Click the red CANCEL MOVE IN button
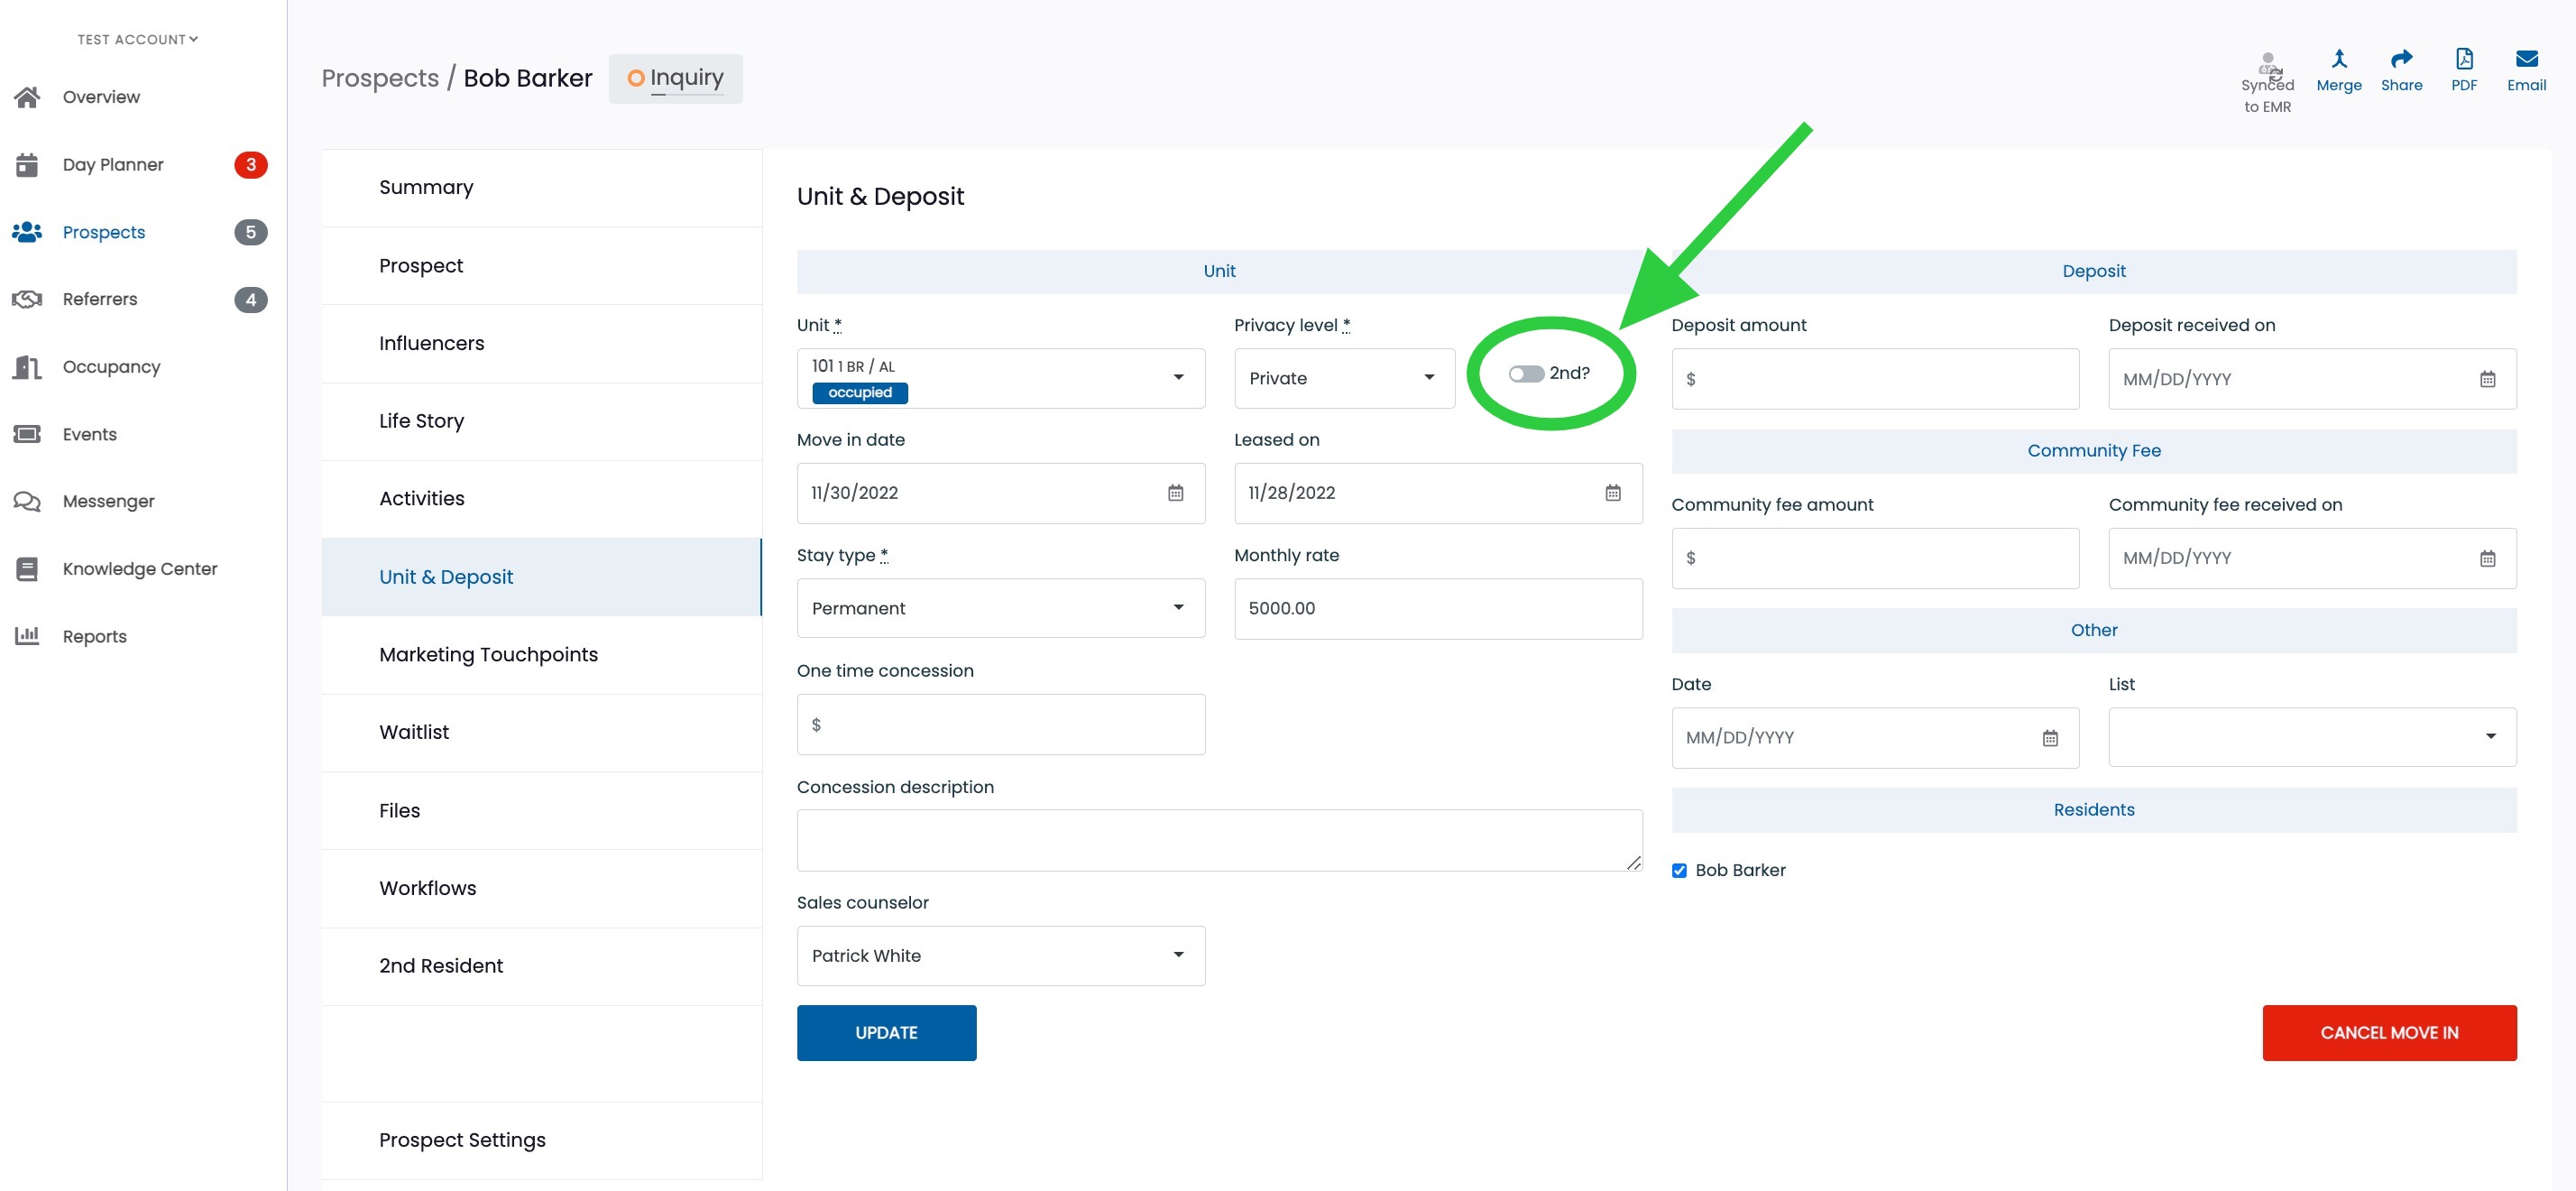Viewport: 2576px width, 1191px height. (x=2389, y=1033)
